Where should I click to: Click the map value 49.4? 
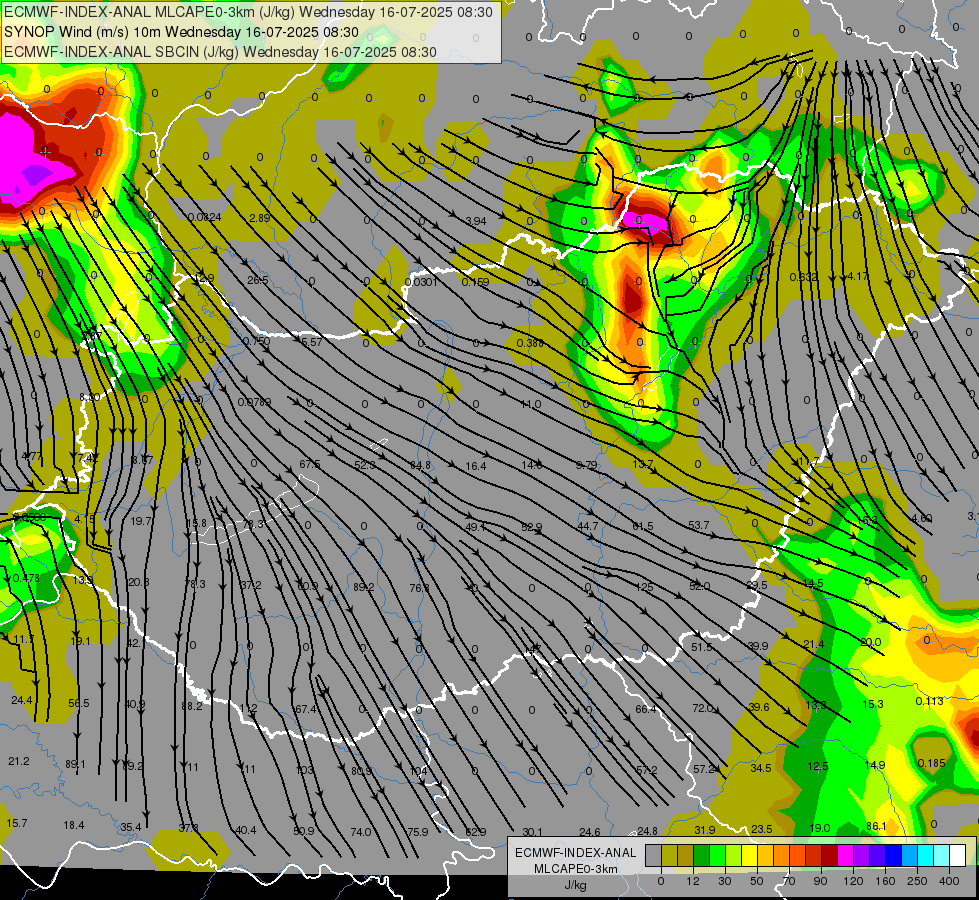coord(476,527)
